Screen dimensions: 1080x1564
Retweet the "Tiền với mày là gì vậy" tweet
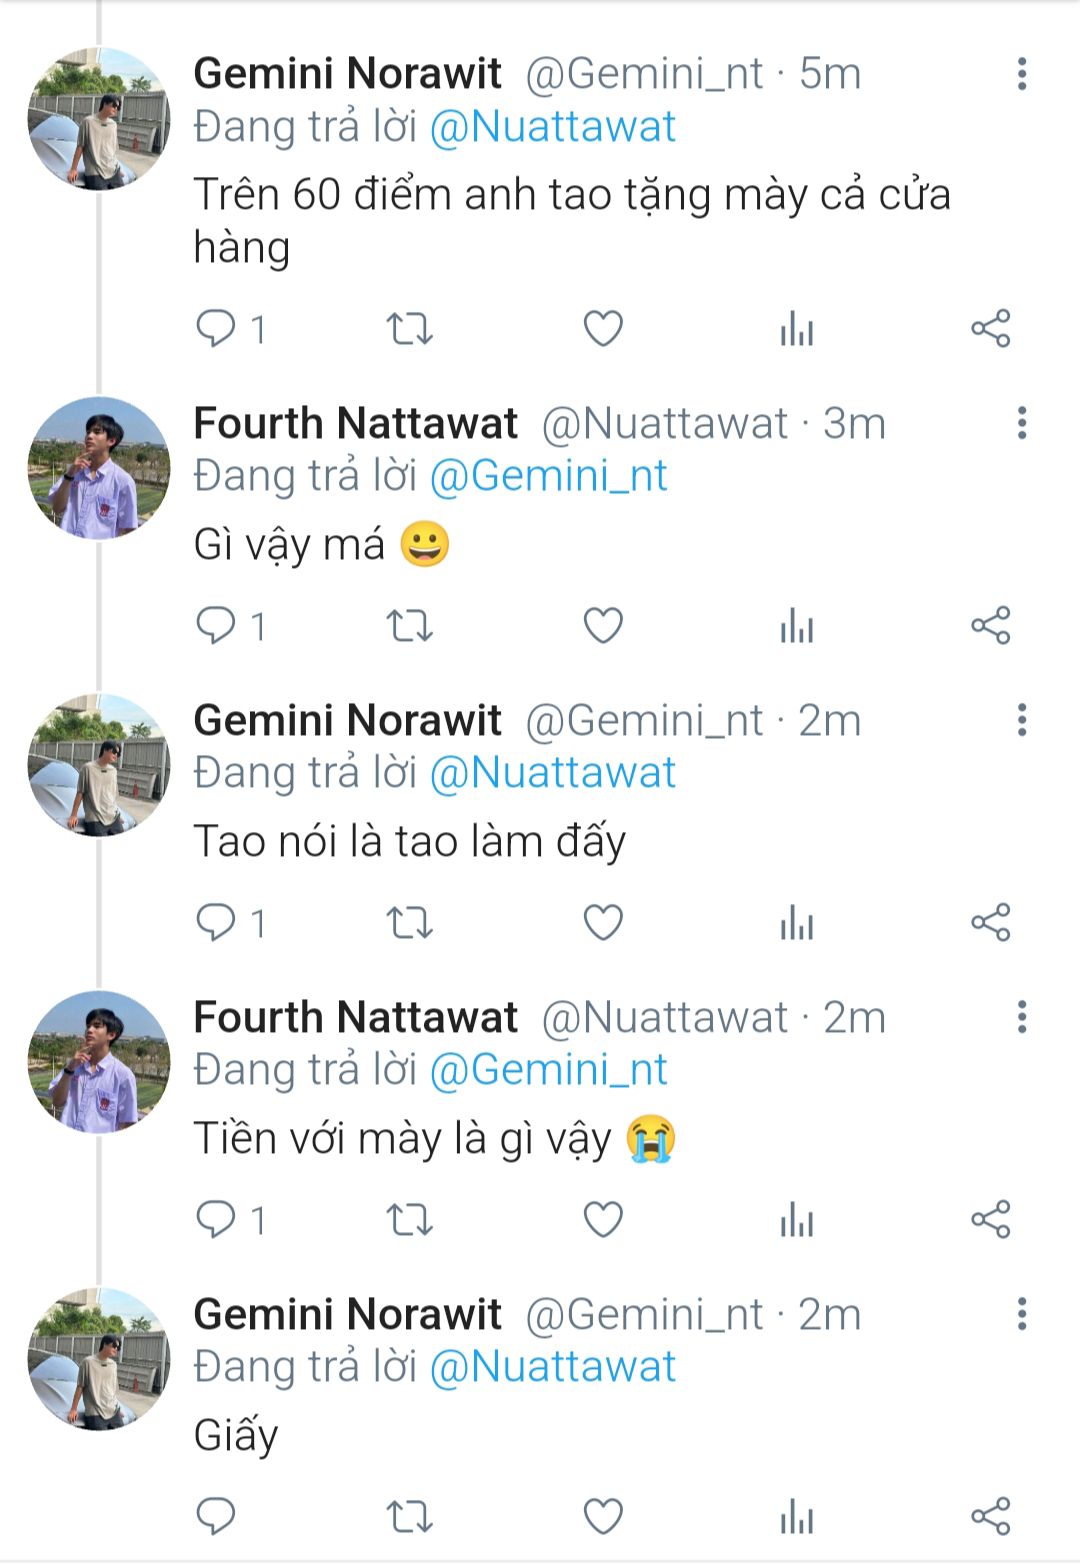pyautogui.click(x=409, y=1220)
